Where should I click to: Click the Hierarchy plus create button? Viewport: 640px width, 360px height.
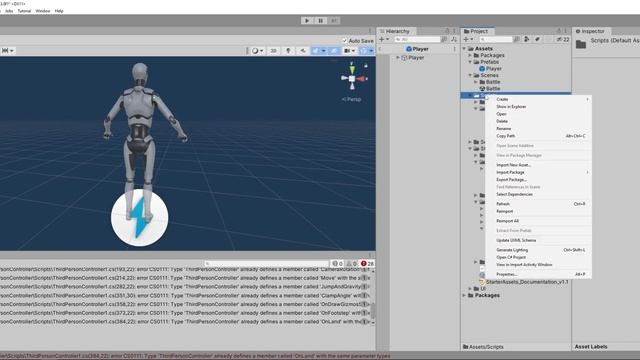(383, 40)
